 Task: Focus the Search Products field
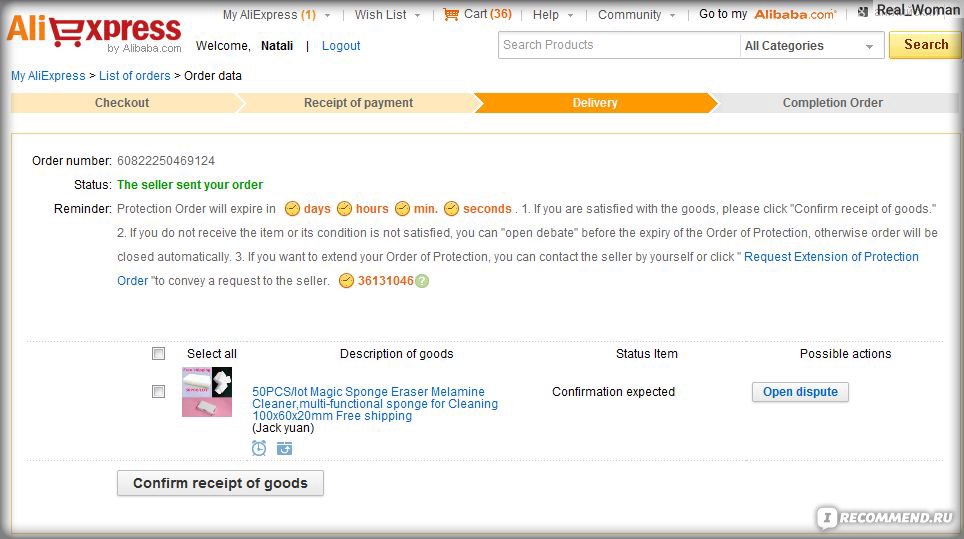[618, 45]
